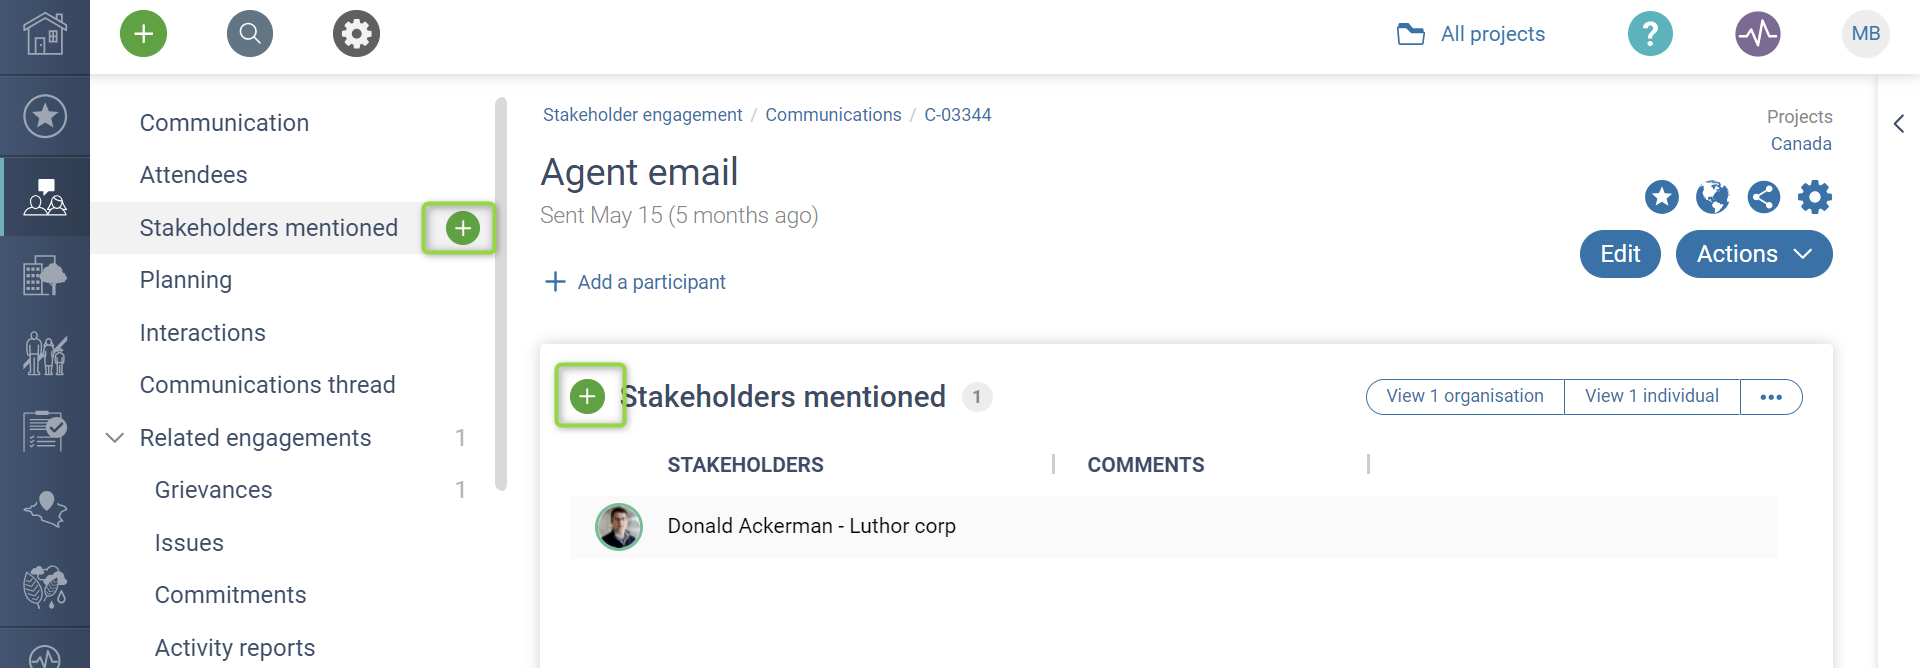Screen dimensions: 1920x668
Task: Select Communications thread in side menu
Action: (x=267, y=385)
